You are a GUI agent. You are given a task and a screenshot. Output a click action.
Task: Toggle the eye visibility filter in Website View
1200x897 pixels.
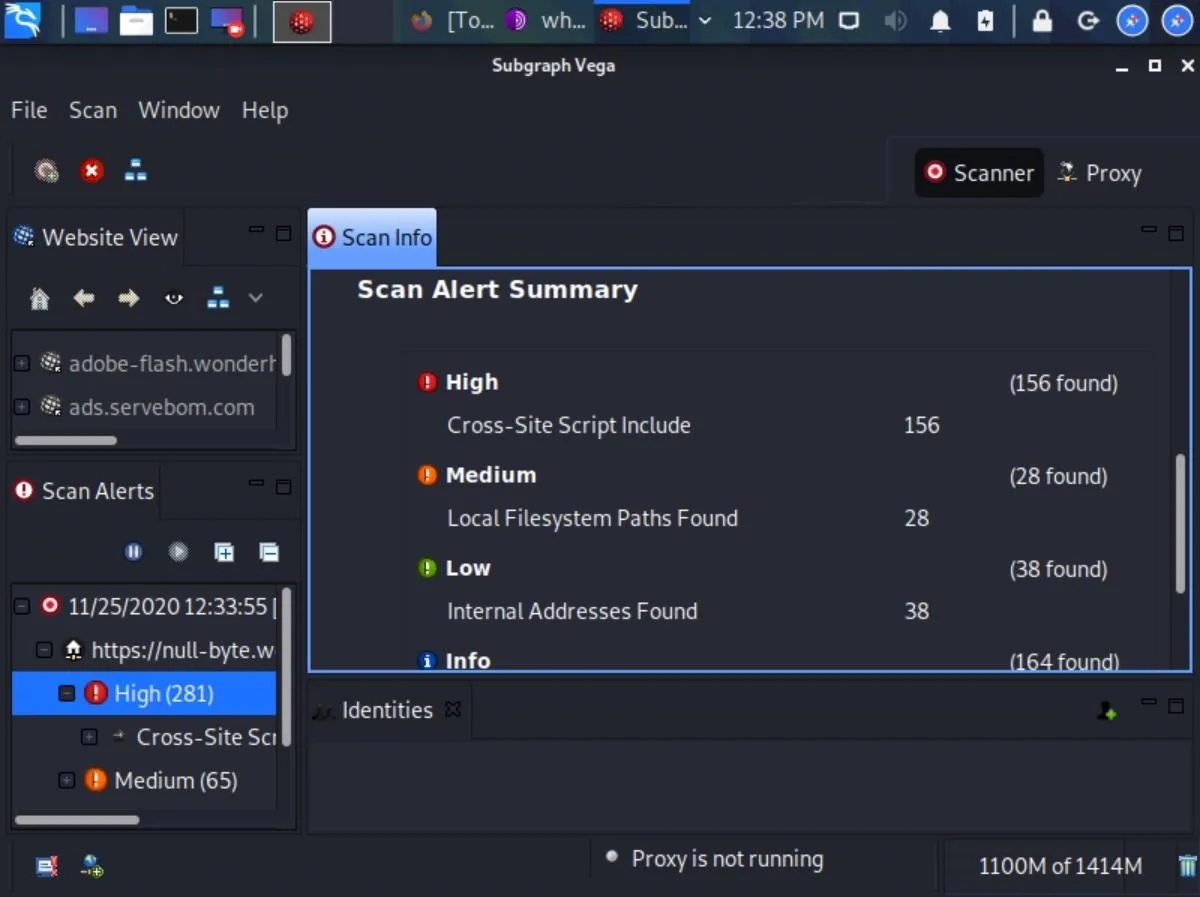(174, 298)
